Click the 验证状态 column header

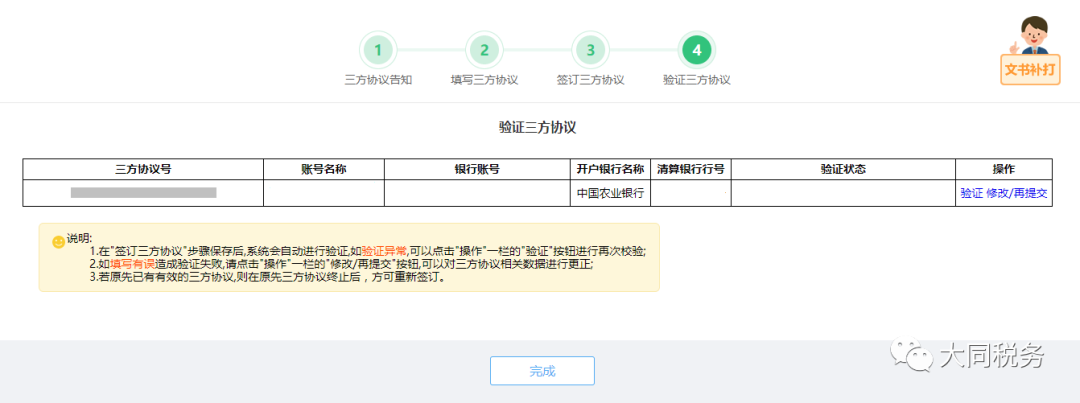click(843, 169)
